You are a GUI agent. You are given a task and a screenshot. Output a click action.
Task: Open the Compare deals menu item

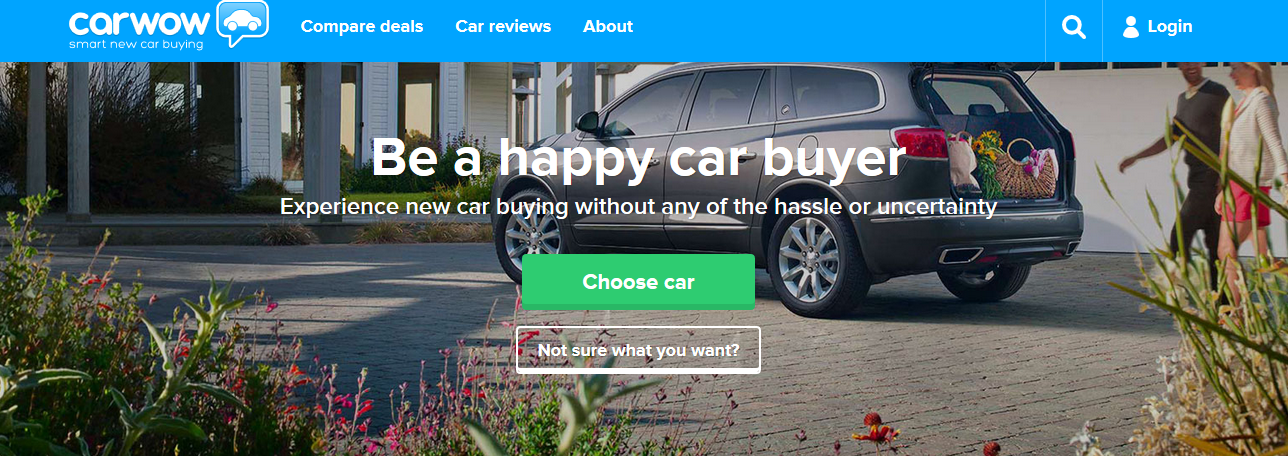click(362, 27)
